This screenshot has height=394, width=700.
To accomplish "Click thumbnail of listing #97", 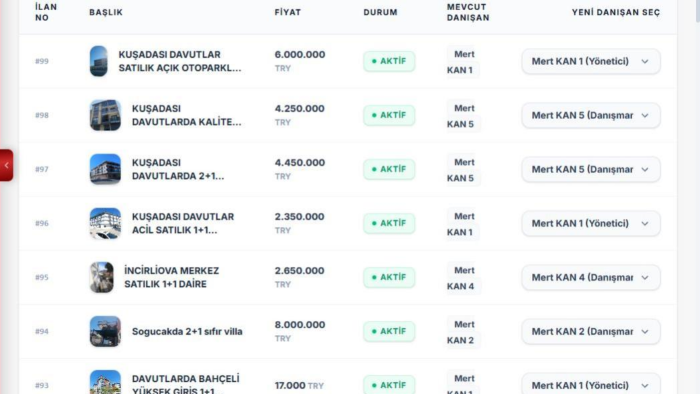I will (105, 169).
